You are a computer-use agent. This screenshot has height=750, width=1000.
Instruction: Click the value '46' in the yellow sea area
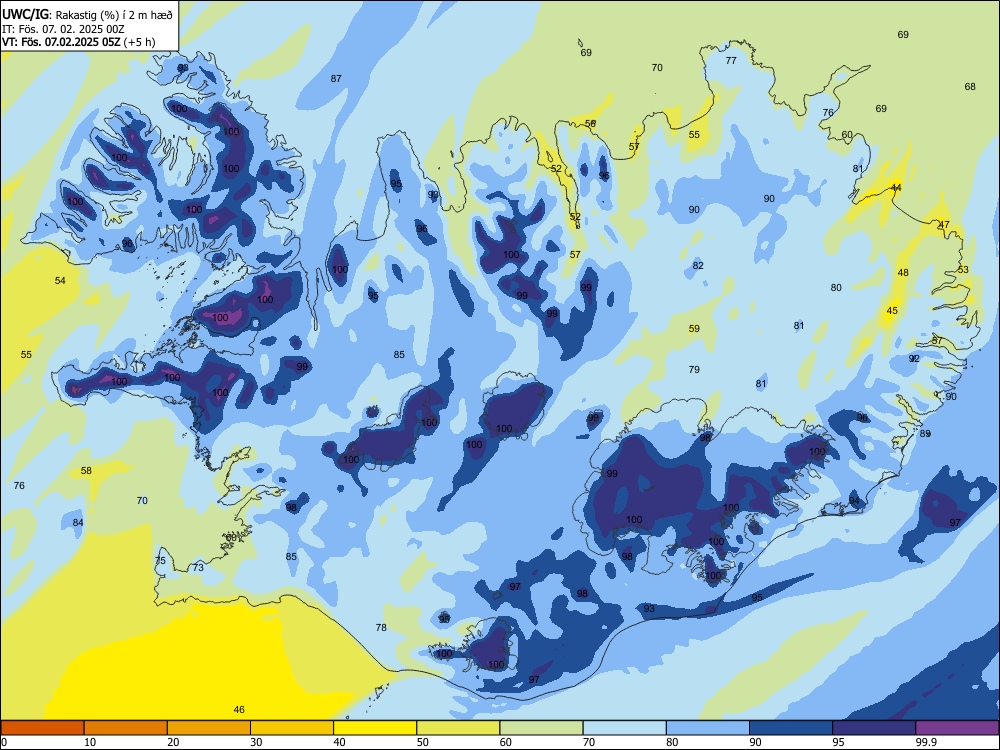pyautogui.click(x=239, y=710)
